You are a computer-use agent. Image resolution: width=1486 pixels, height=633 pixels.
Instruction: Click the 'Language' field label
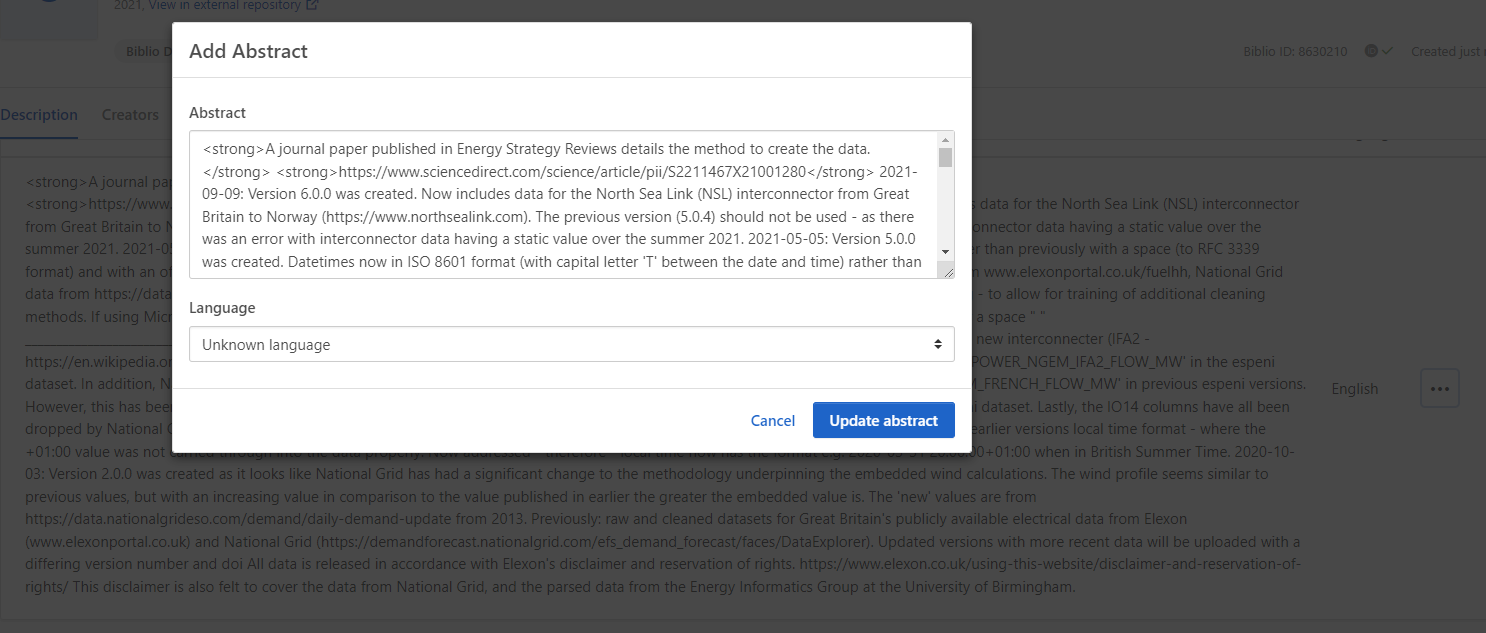point(222,308)
